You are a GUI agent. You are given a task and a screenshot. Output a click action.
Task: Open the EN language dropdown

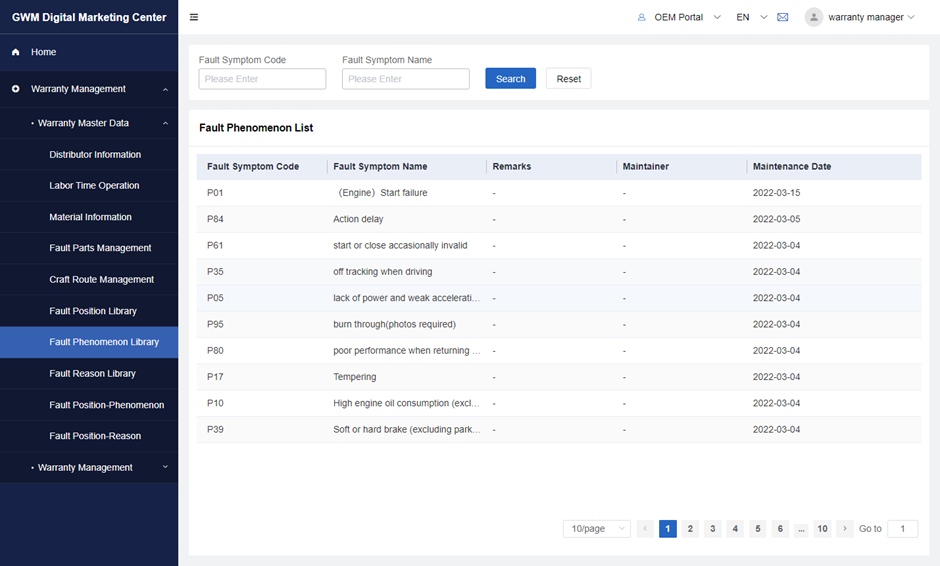[x=764, y=17]
